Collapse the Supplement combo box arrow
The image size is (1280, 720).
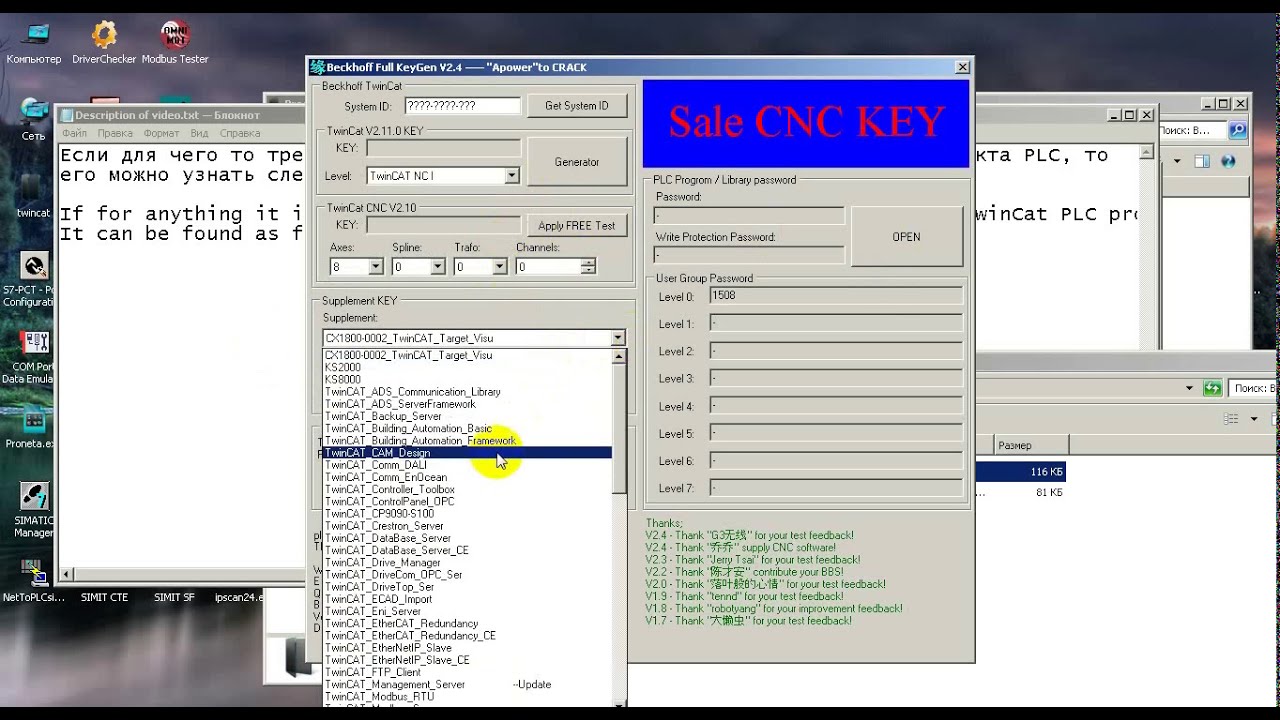(x=618, y=338)
